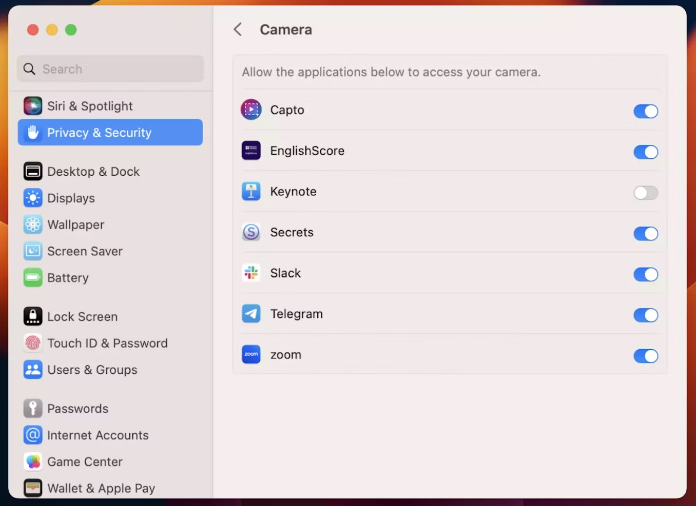Click the Game Center icon
Image resolution: width=696 pixels, height=506 pixels.
[x=33, y=462]
